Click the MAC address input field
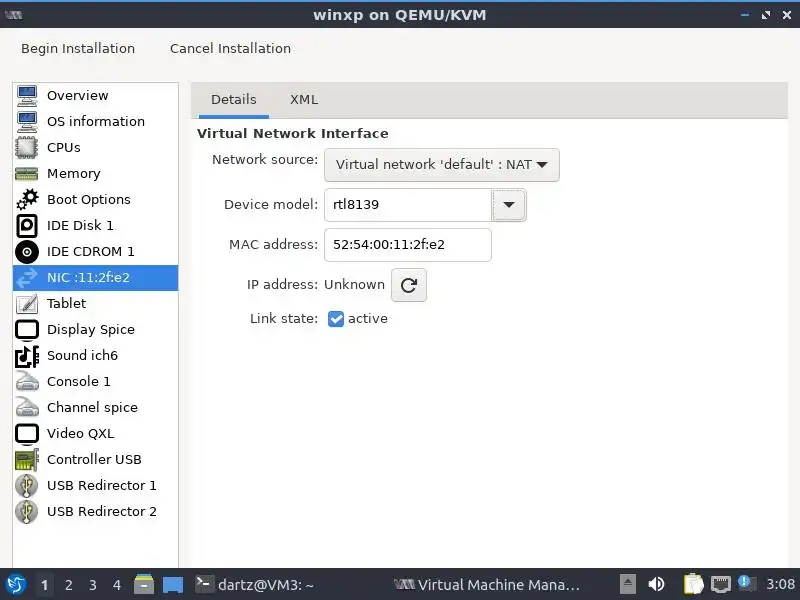 [x=408, y=245]
